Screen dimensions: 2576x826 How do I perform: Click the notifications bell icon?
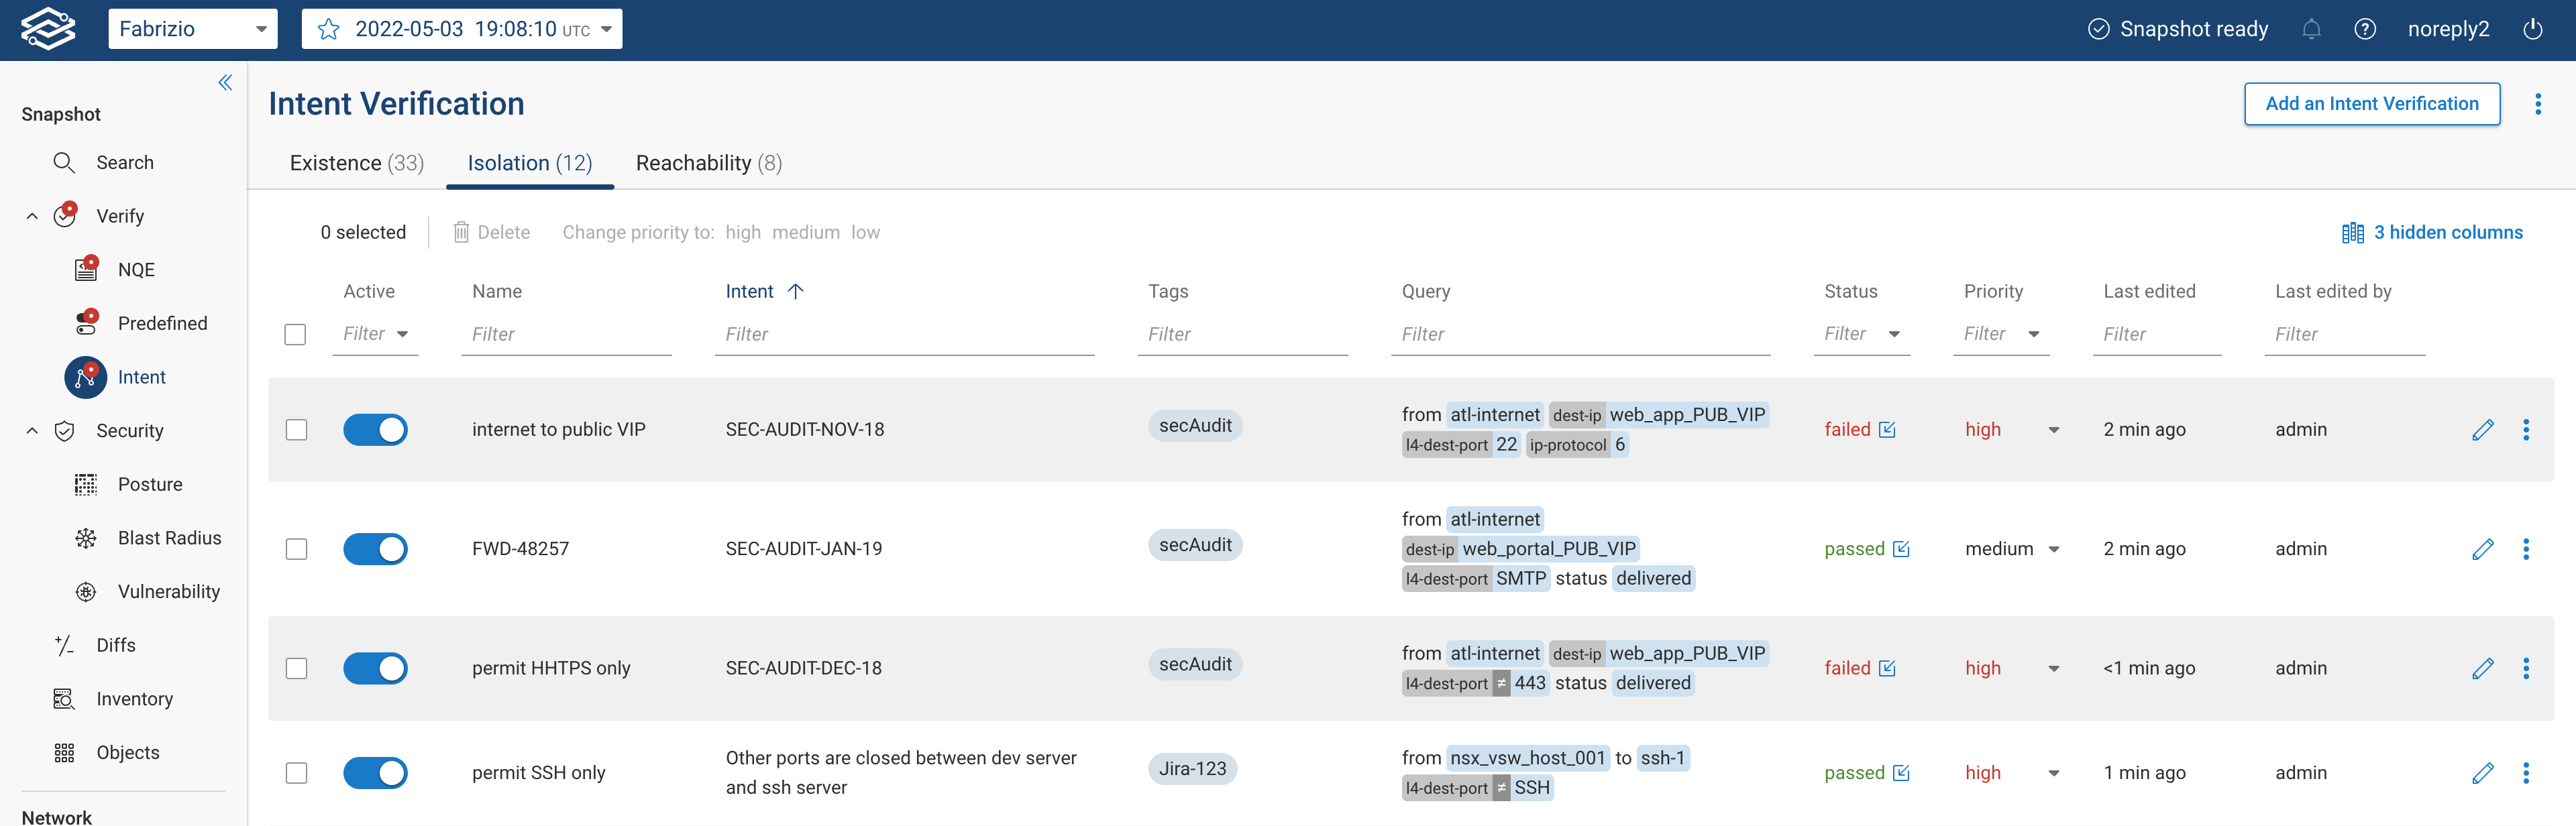(2311, 29)
